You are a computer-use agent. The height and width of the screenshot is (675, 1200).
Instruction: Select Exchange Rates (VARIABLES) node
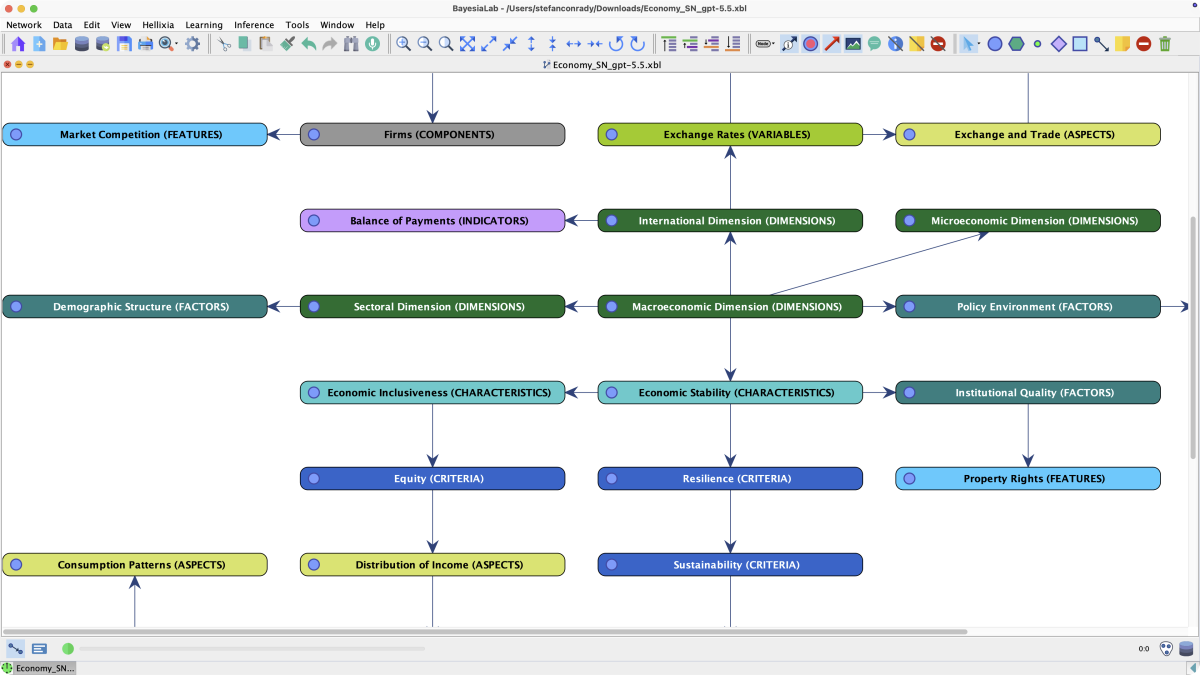pyautogui.click(x=730, y=135)
